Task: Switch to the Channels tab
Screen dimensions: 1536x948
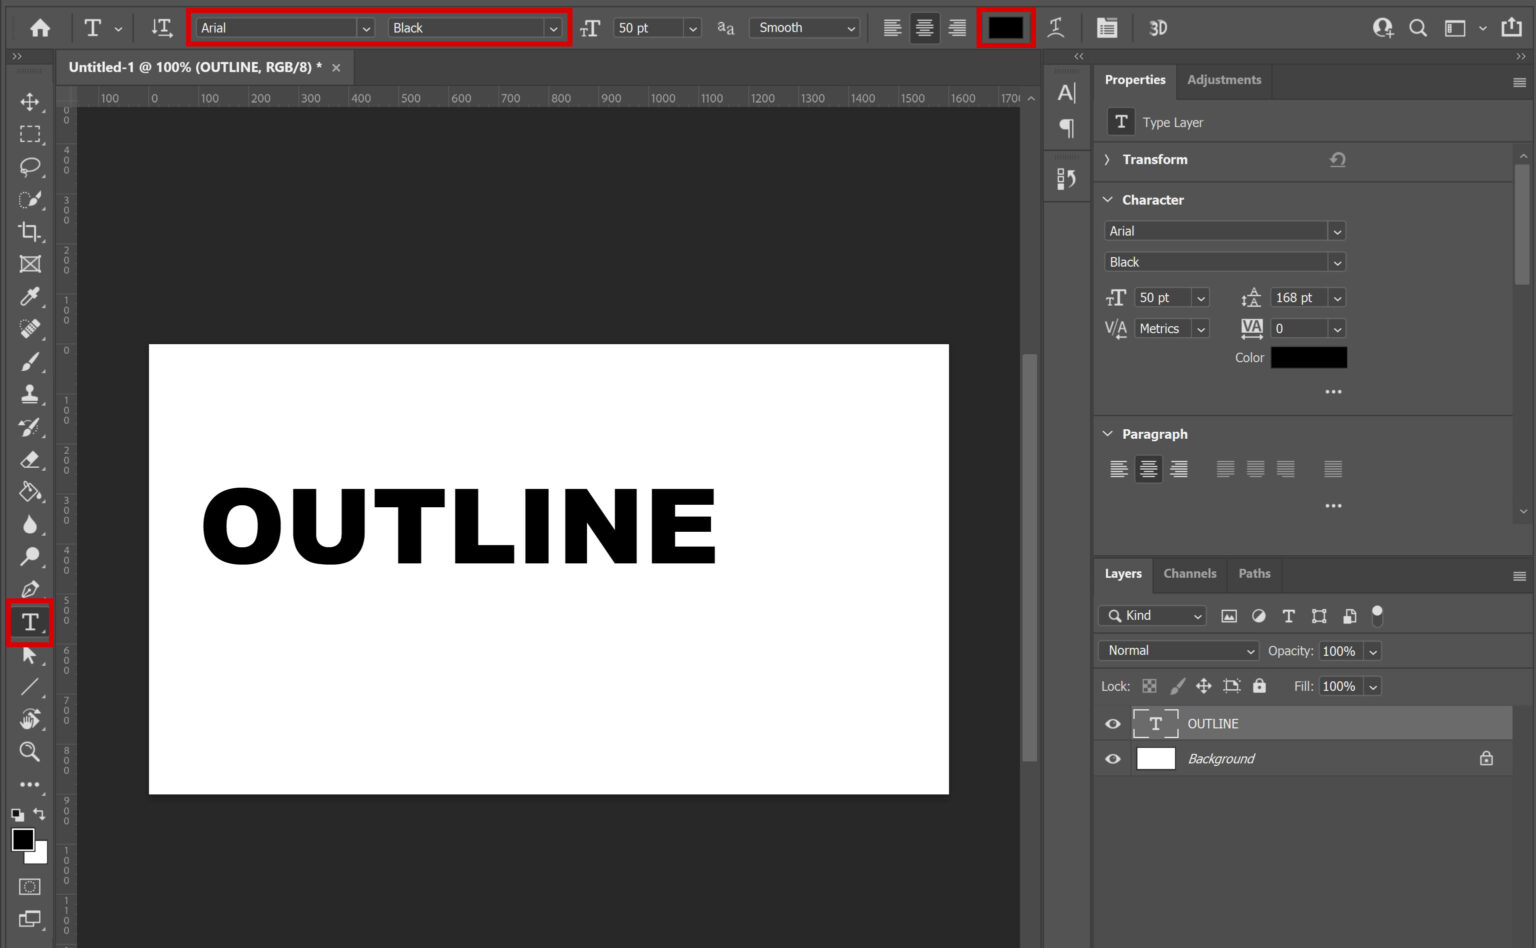Action: coord(1189,574)
